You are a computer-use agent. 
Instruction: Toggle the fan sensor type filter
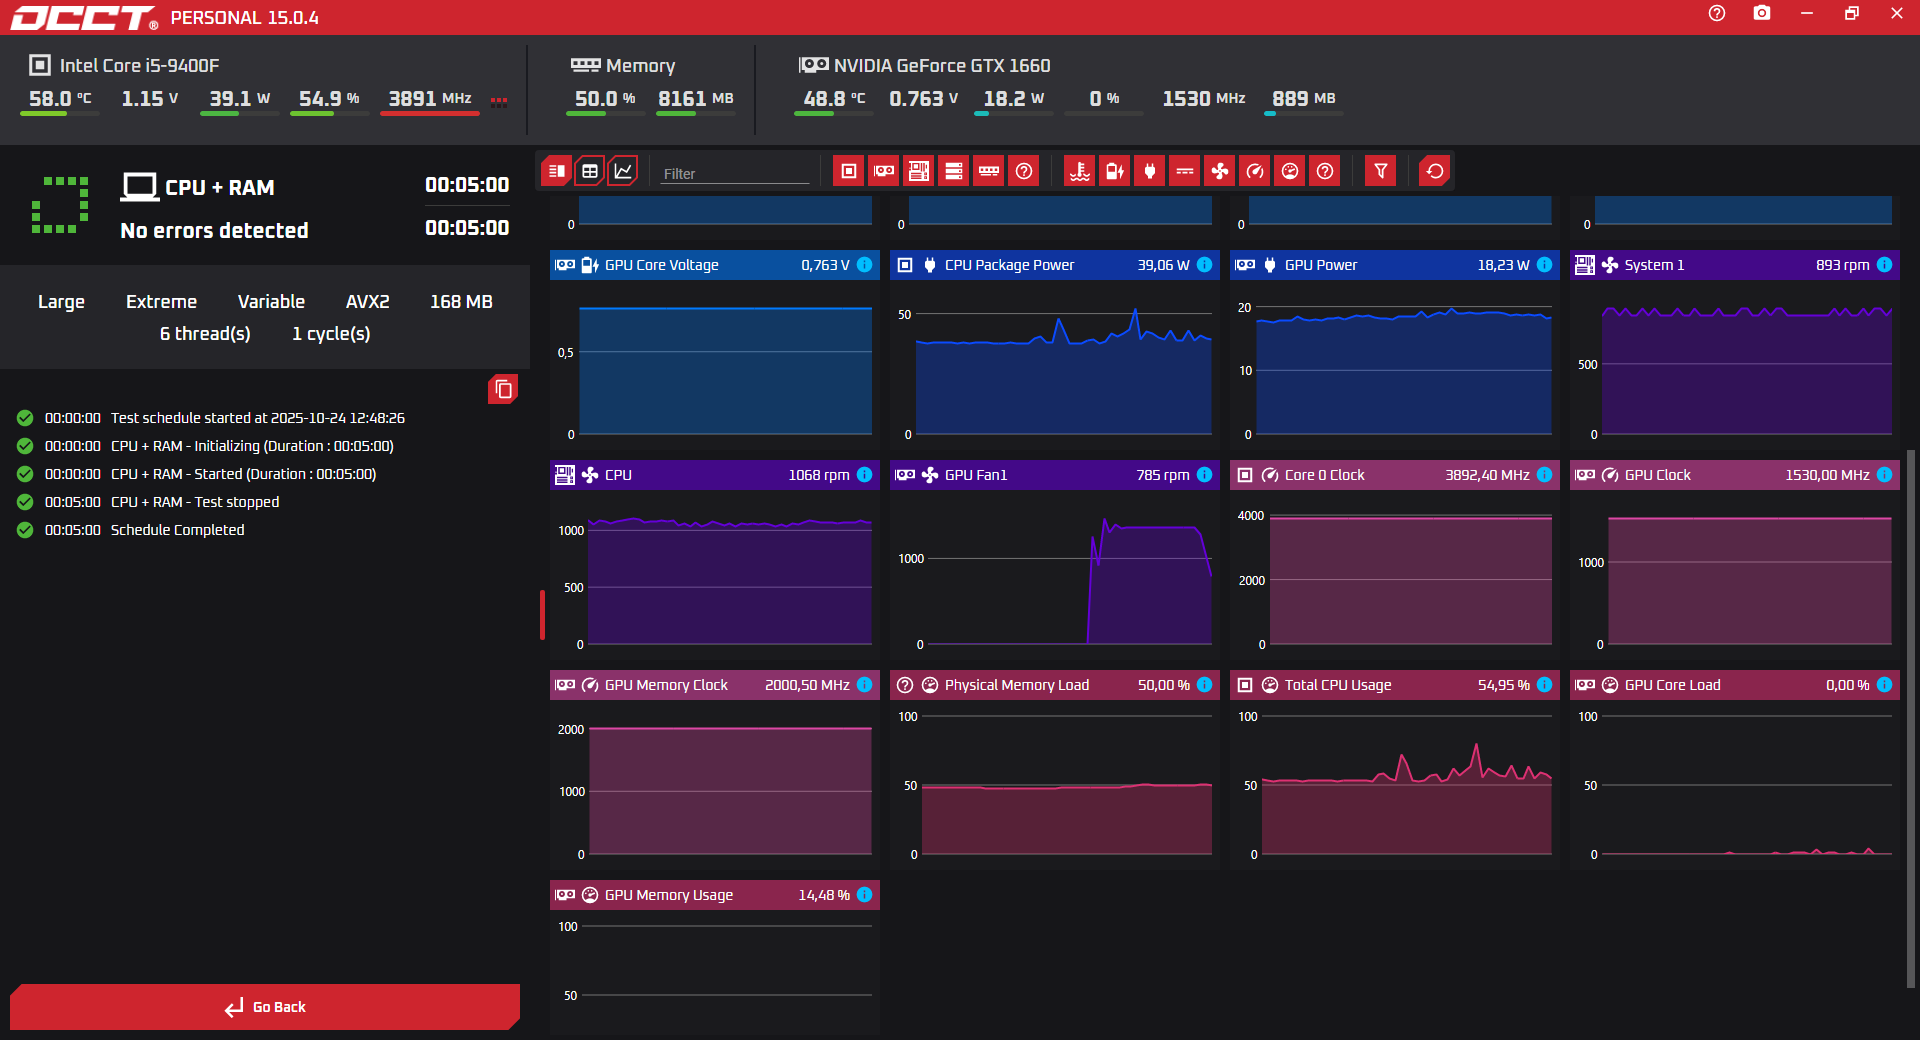pos(1220,171)
